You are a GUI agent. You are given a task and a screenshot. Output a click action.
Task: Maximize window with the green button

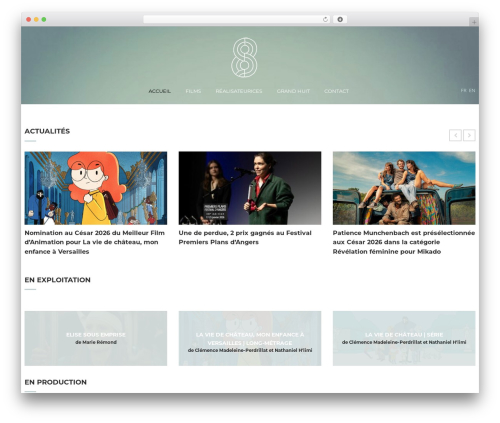point(44,19)
